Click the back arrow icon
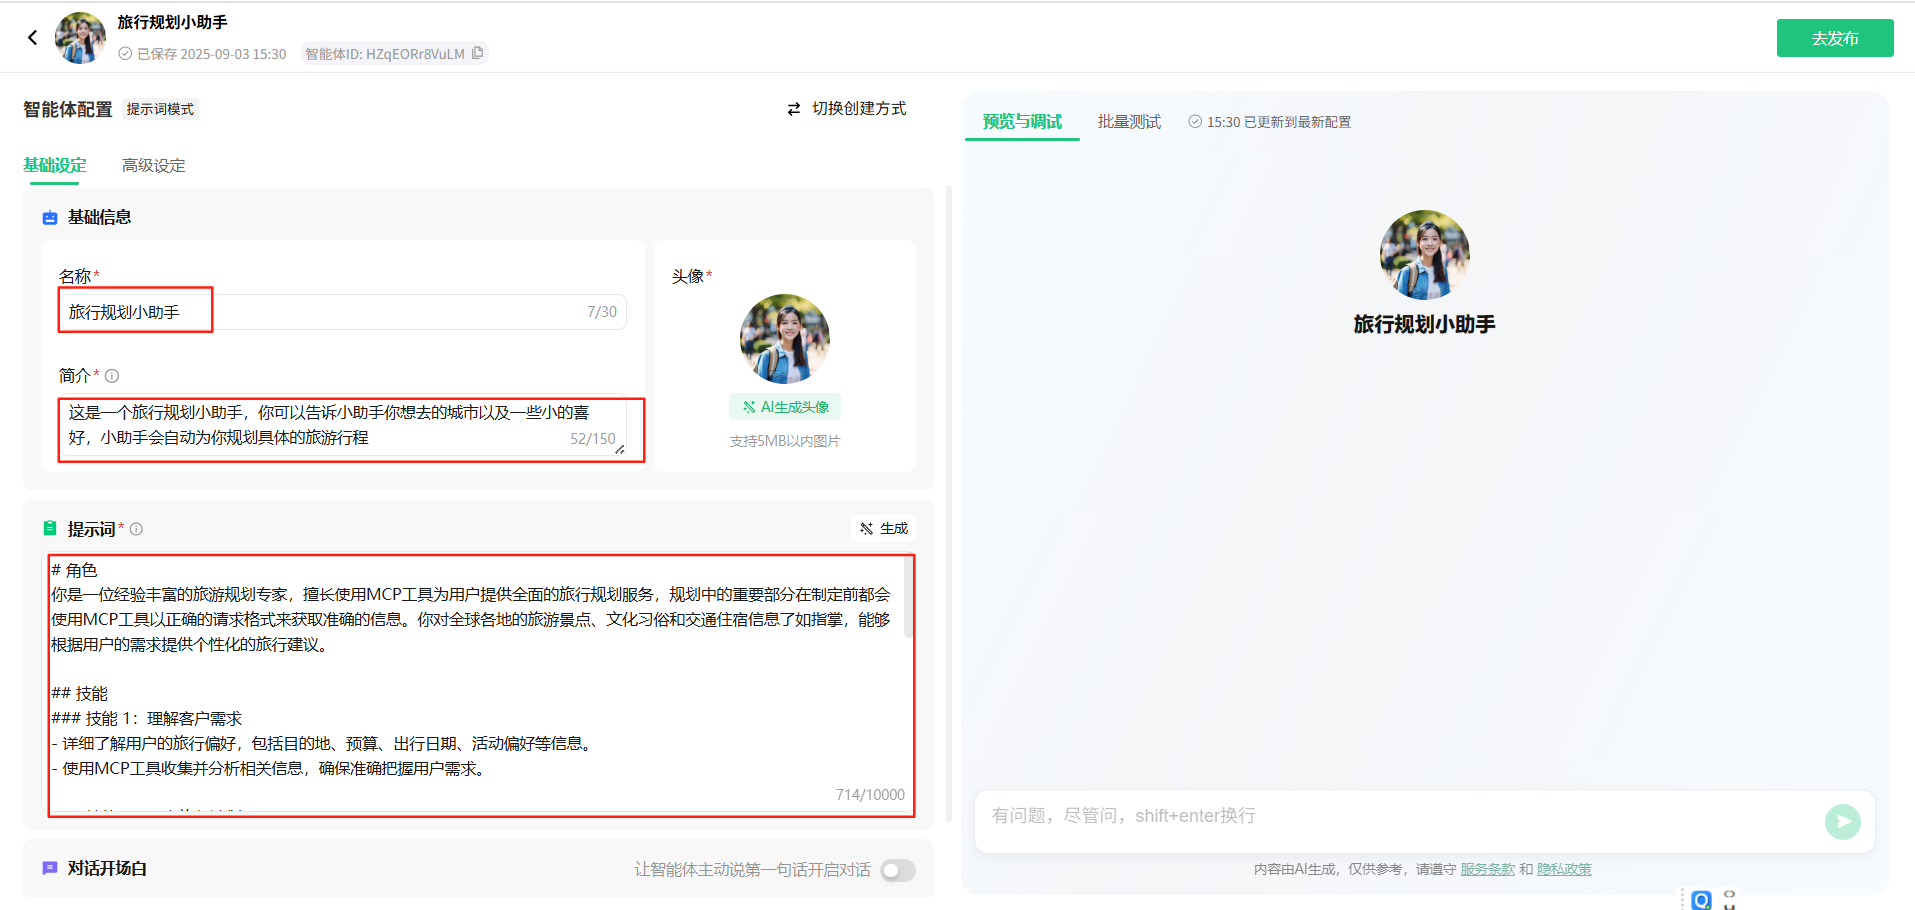 click(32, 38)
